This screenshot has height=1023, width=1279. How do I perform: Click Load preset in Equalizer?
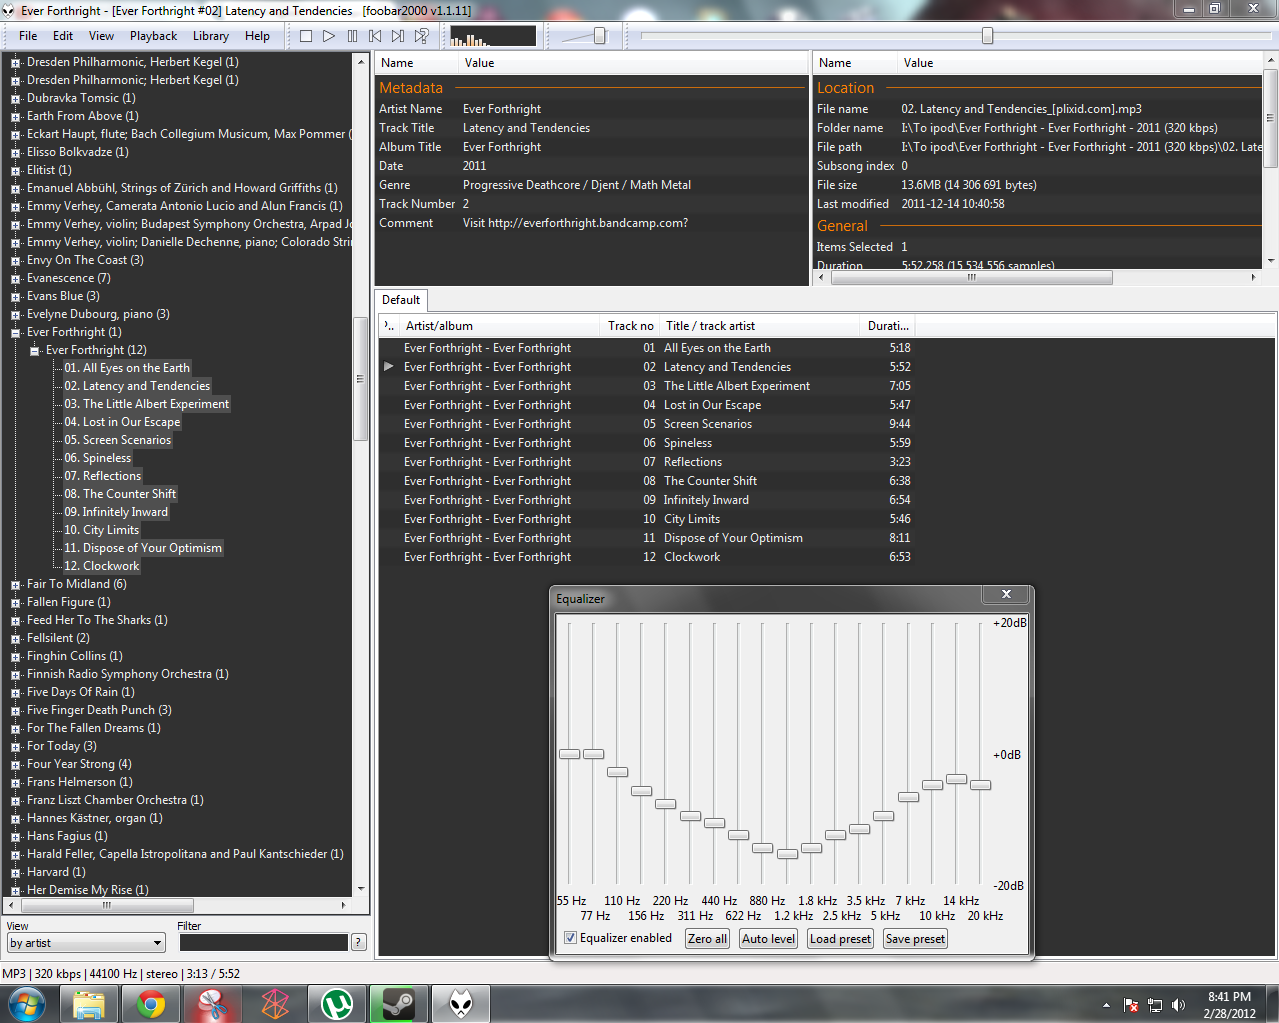(840, 939)
